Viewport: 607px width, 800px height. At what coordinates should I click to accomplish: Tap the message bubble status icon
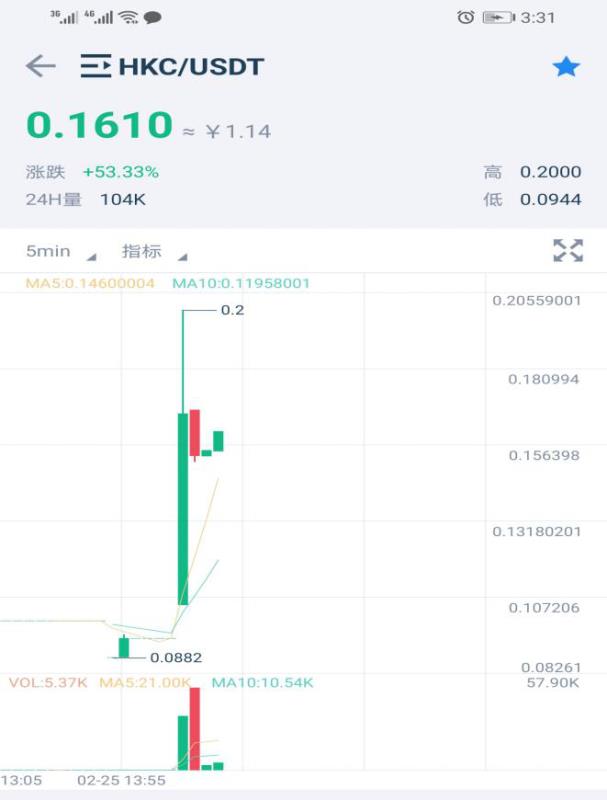[153, 17]
